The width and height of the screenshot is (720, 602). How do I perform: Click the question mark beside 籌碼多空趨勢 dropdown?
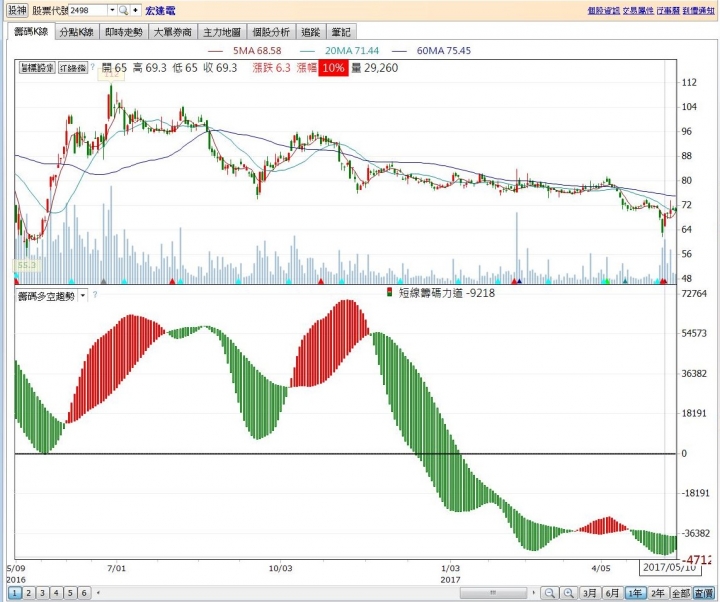click(x=95, y=294)
